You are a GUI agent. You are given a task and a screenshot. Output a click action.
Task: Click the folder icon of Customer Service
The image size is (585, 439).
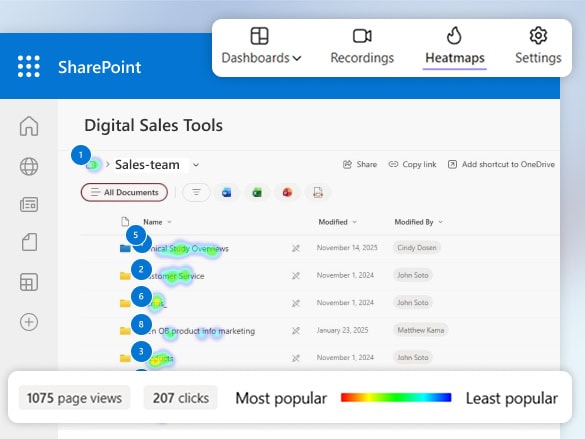(125, 276)
